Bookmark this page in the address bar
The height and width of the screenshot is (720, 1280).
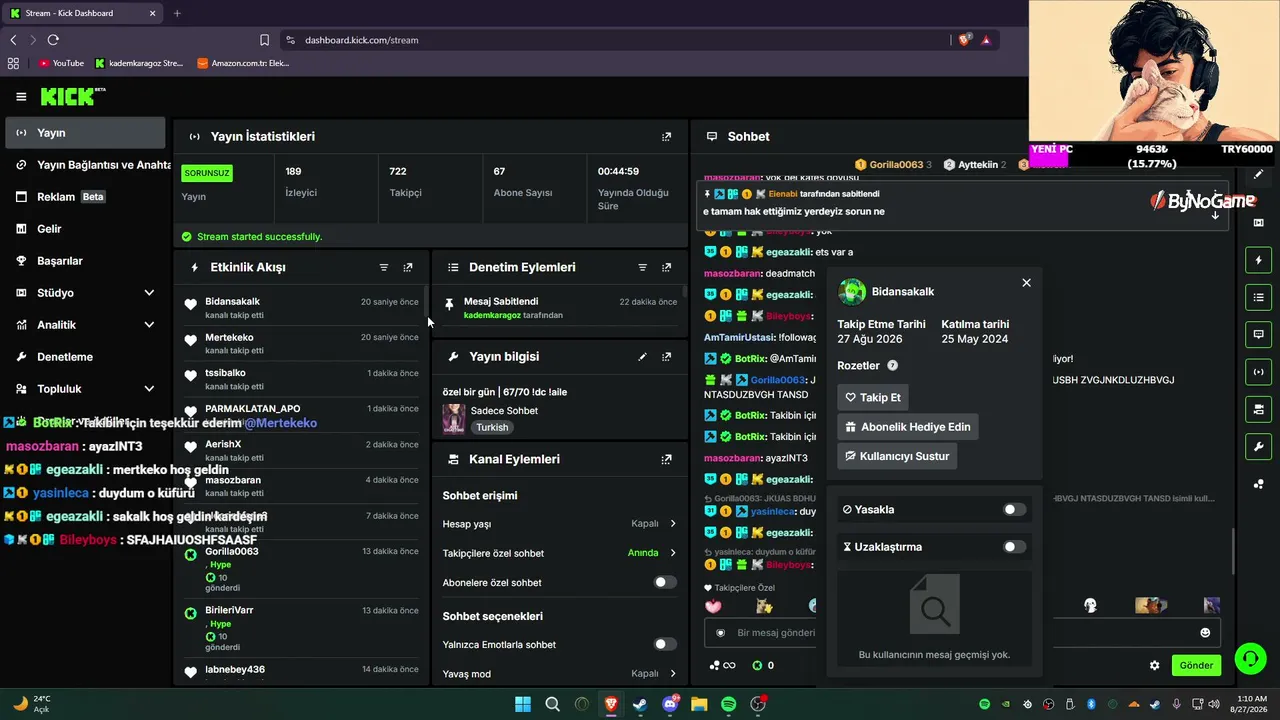(264, 40)
